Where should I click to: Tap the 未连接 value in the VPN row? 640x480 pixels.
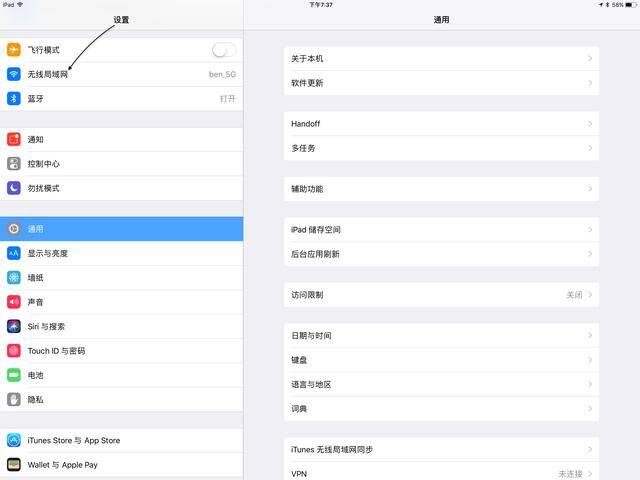[x=570, y=474]
